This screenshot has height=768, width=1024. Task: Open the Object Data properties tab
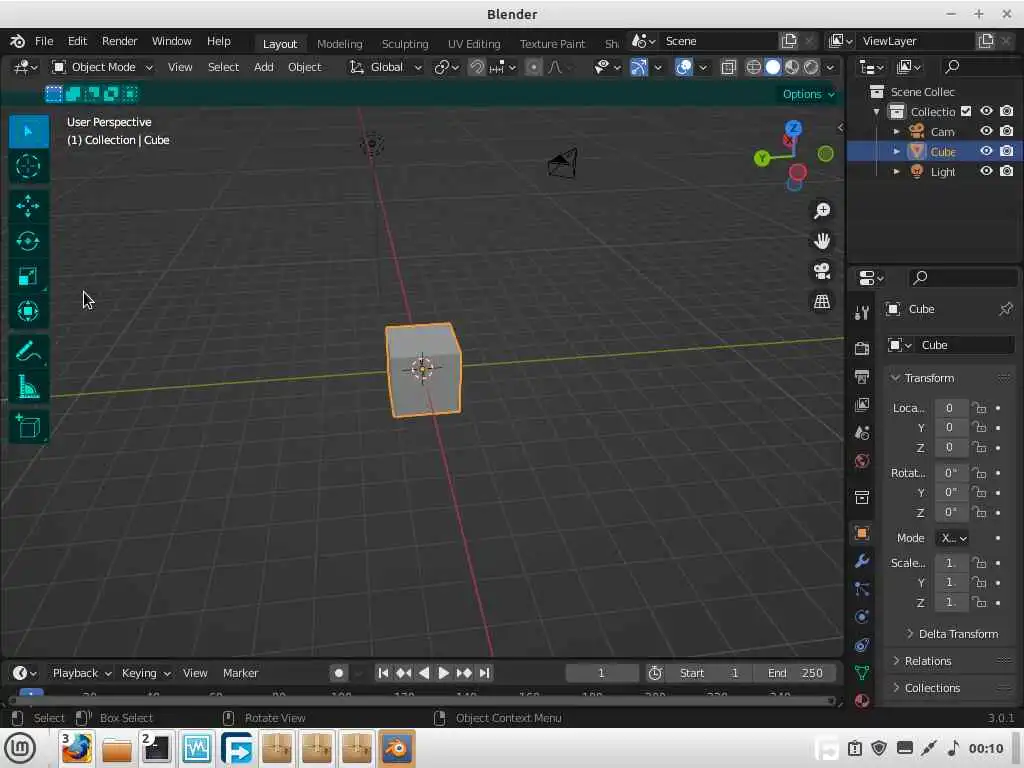[x=862, y=673]
